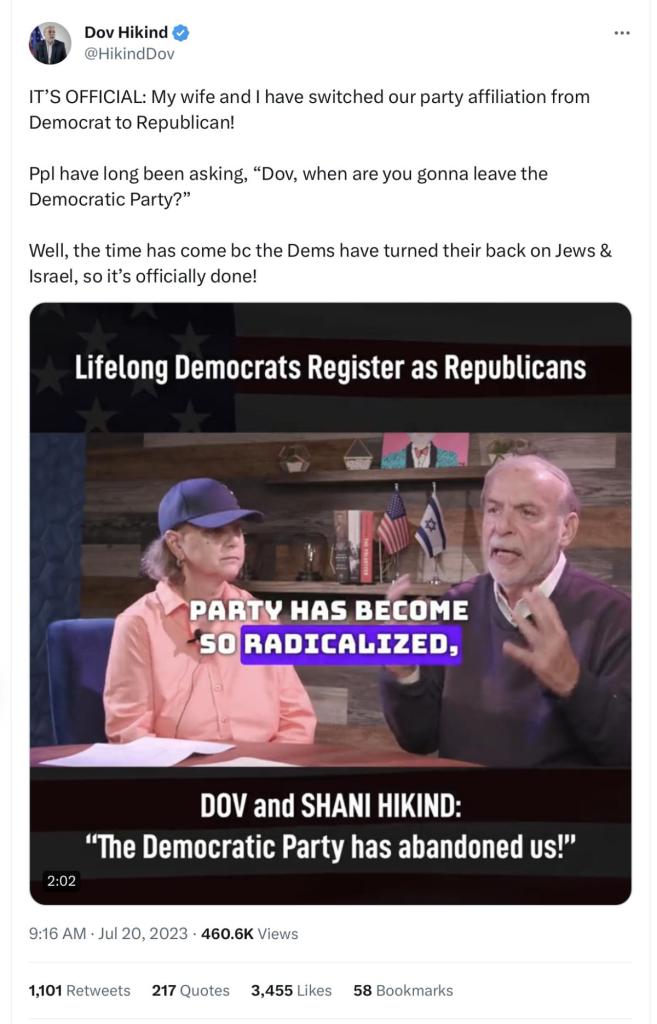Click the American flag in the video
The height and width of the screenshot is (1024, 657).
click(x=394, y=526)
